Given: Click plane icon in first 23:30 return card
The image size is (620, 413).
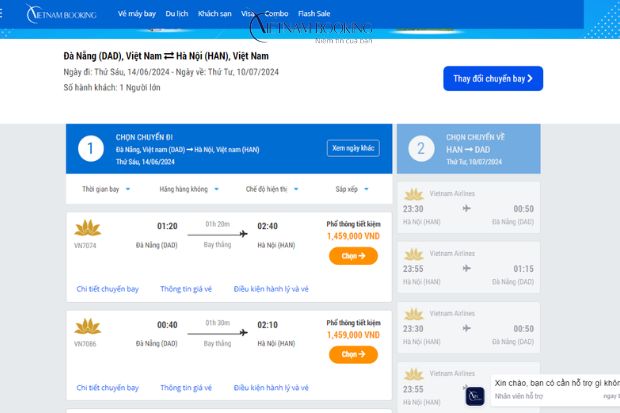Looking at the screenshot, I should click(x=467, y=208).
